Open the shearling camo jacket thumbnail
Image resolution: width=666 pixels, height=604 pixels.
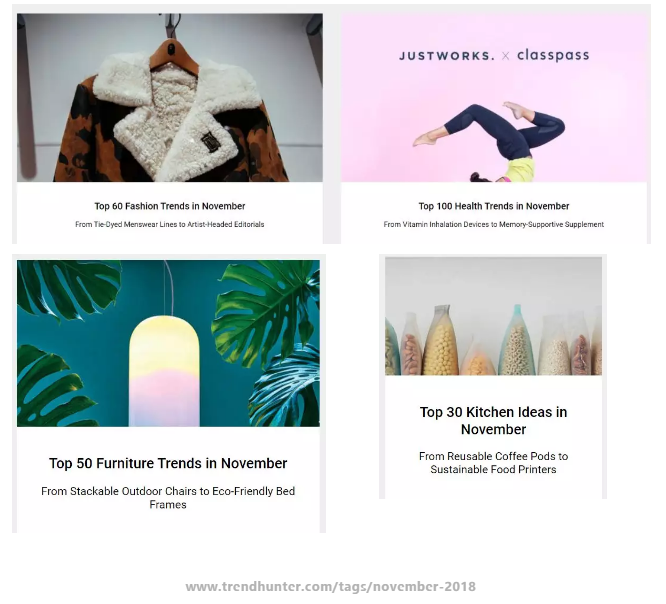(x=170, y=98)
